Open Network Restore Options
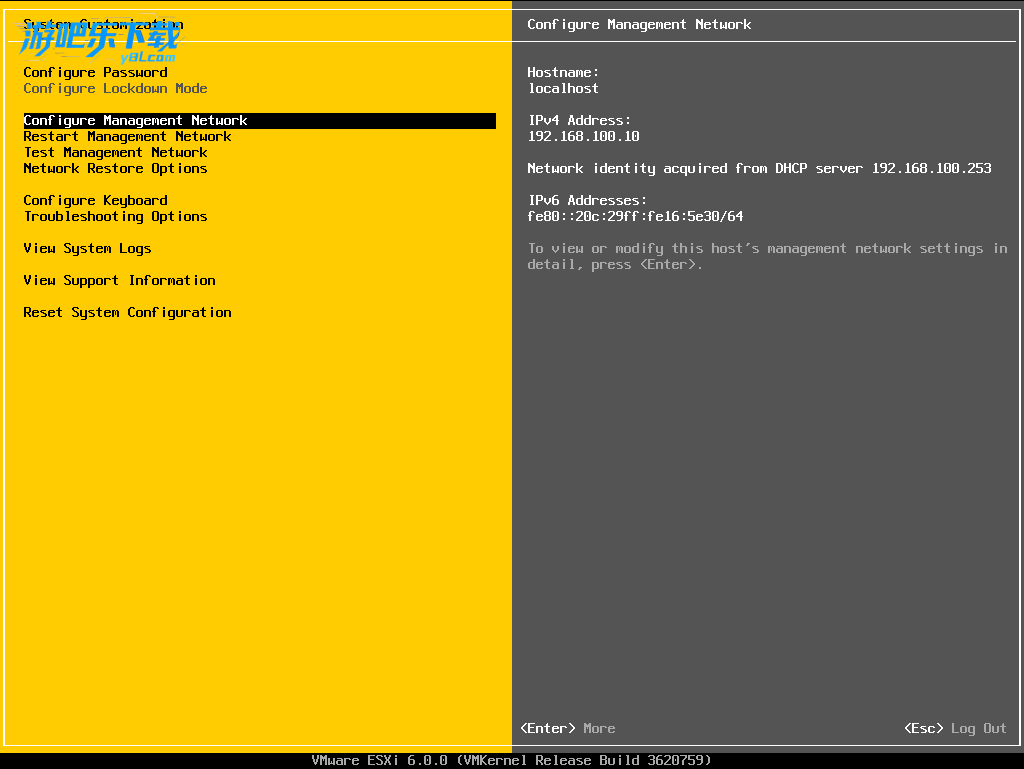This screenshot has width=1024, height=769. pyautogui.click(x=115, y=168)
